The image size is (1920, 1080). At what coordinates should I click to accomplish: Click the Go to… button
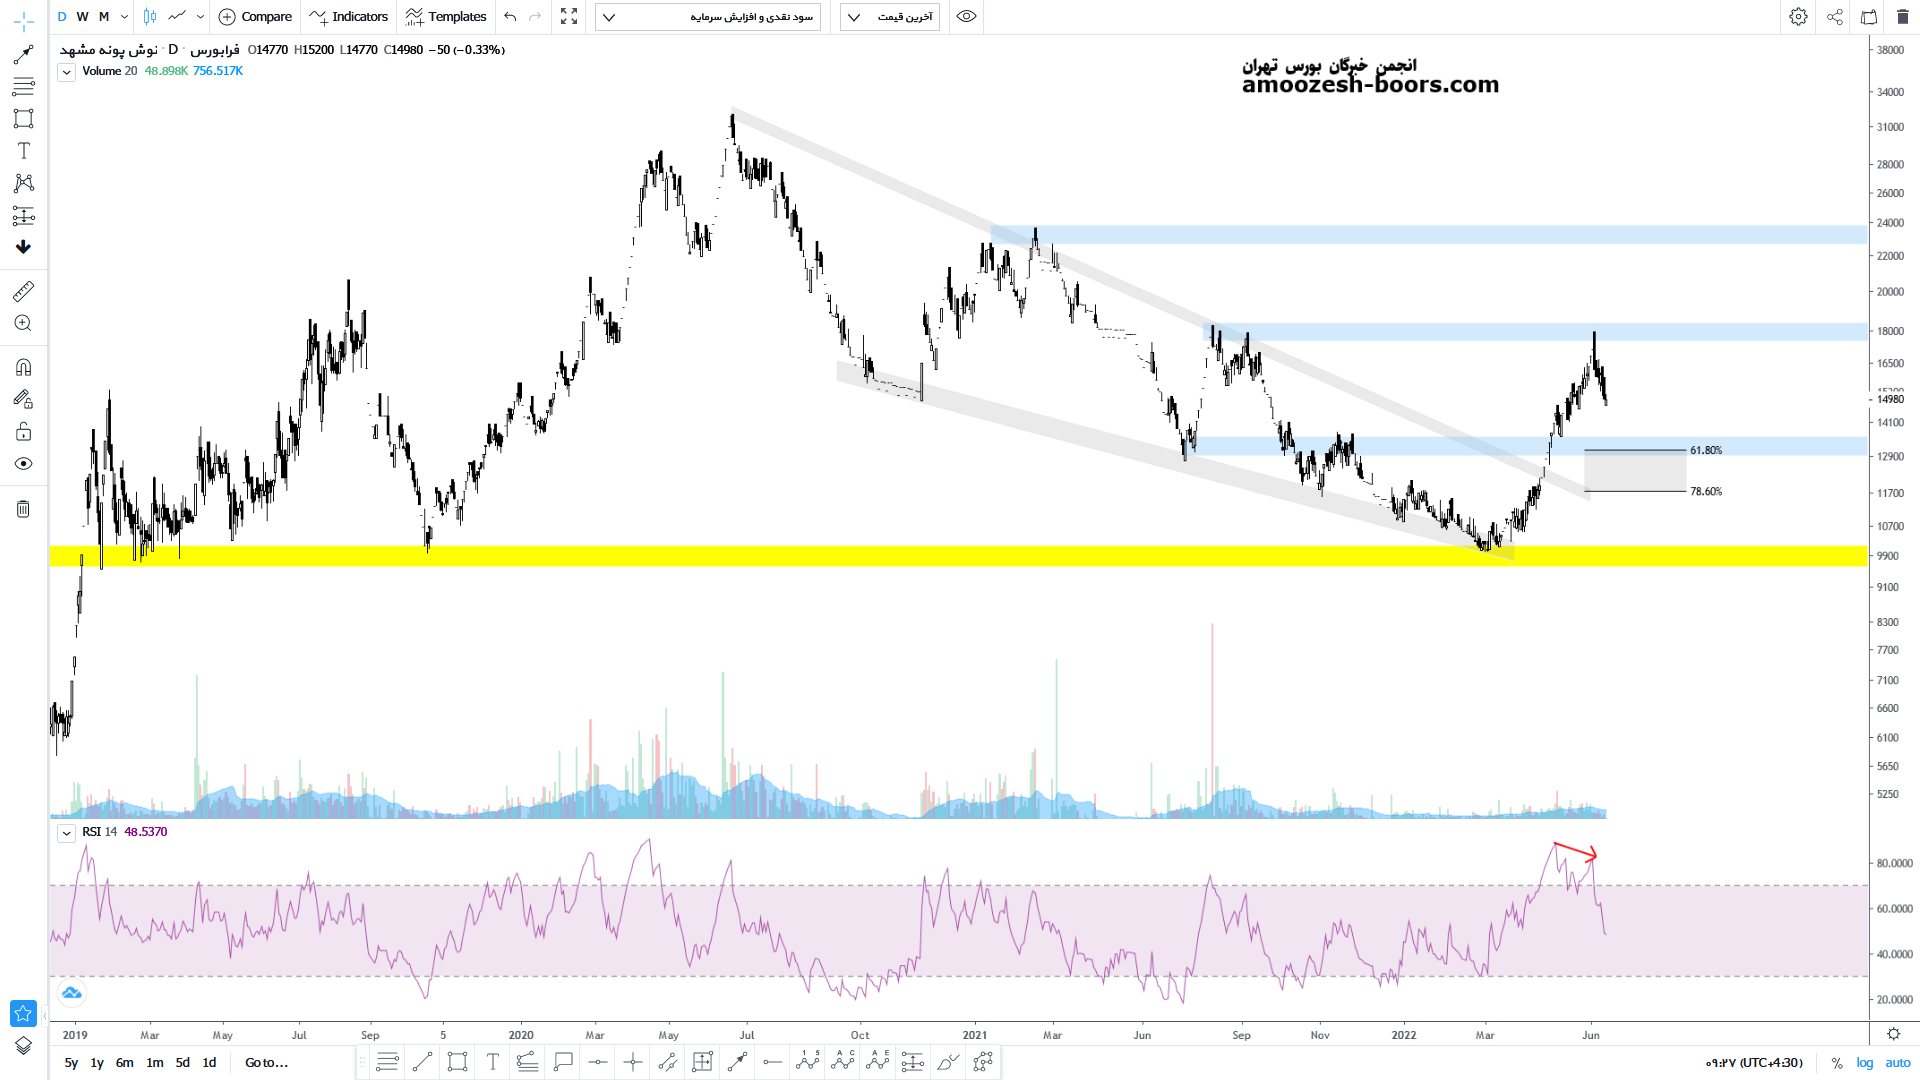[x=266, y=1063]
